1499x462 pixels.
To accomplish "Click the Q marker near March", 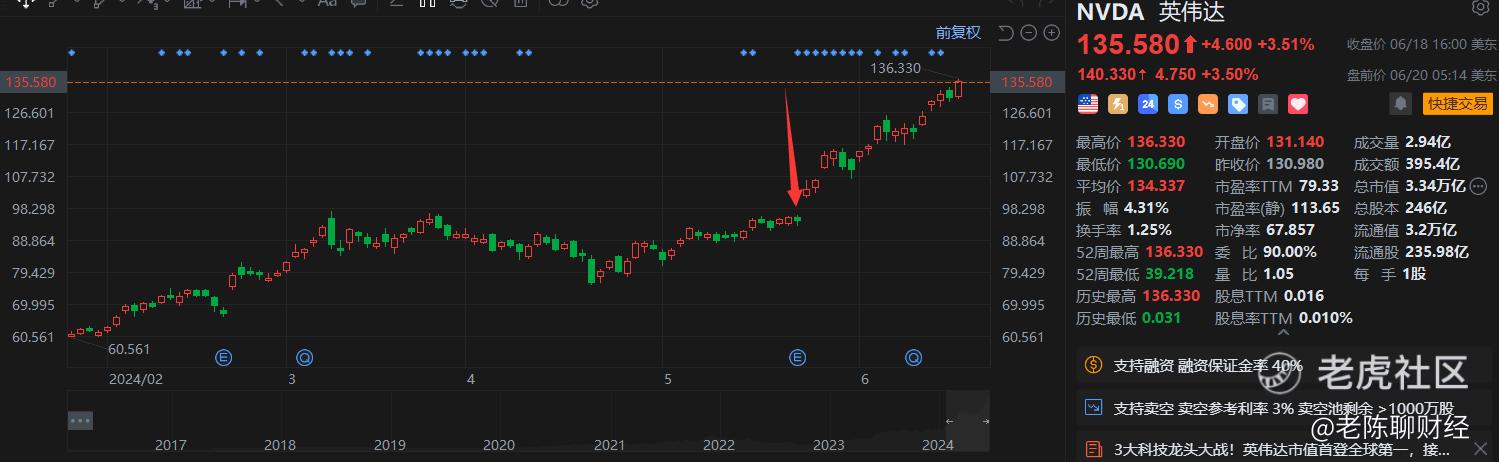I will coord(304,356).
